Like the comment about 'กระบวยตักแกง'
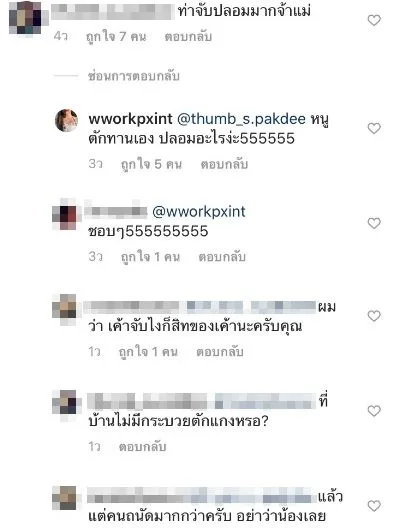 pos(374,411)
